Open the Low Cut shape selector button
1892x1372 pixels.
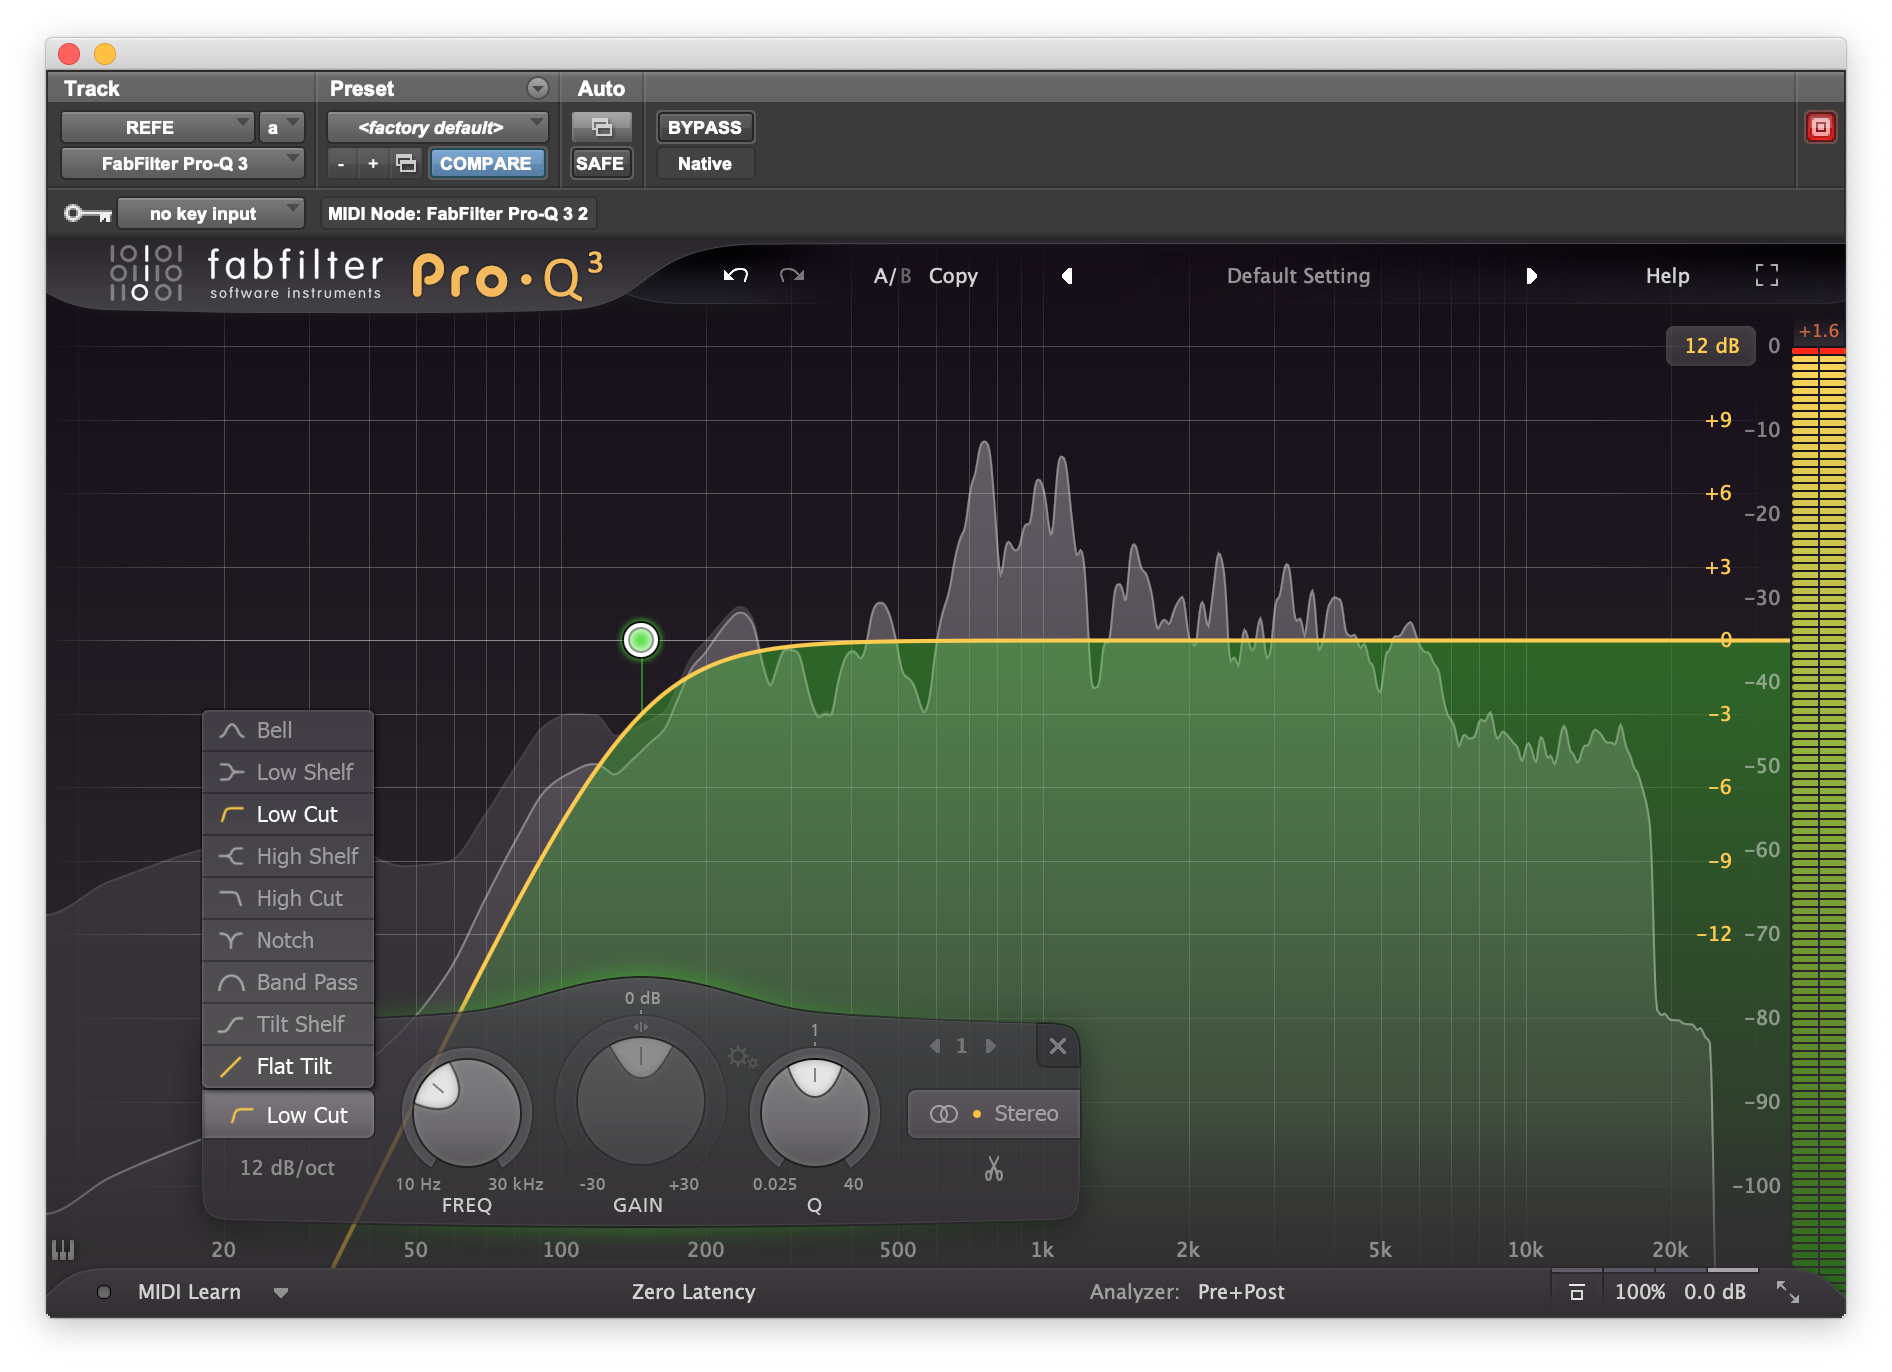pyautogui.click(x=288, y=1115)
